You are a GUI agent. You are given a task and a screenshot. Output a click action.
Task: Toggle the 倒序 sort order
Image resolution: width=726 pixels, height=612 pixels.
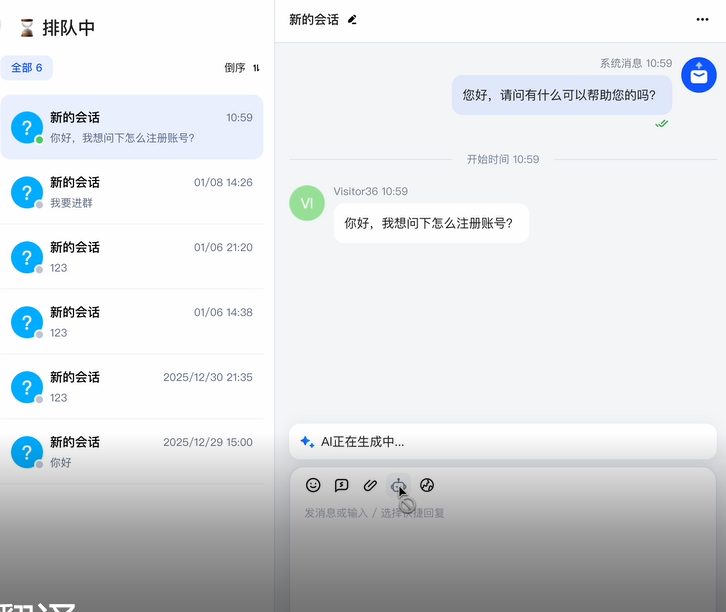242,68
